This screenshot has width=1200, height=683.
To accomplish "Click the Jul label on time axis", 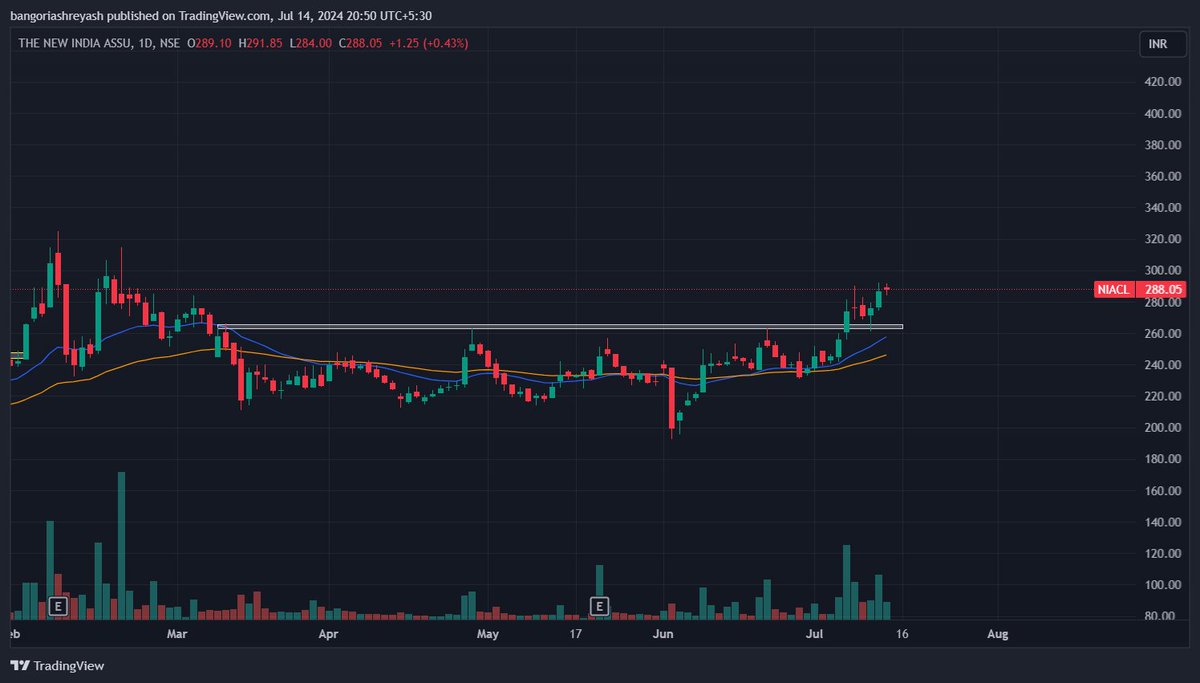I will pyautogui.click(x=815, y=634).
